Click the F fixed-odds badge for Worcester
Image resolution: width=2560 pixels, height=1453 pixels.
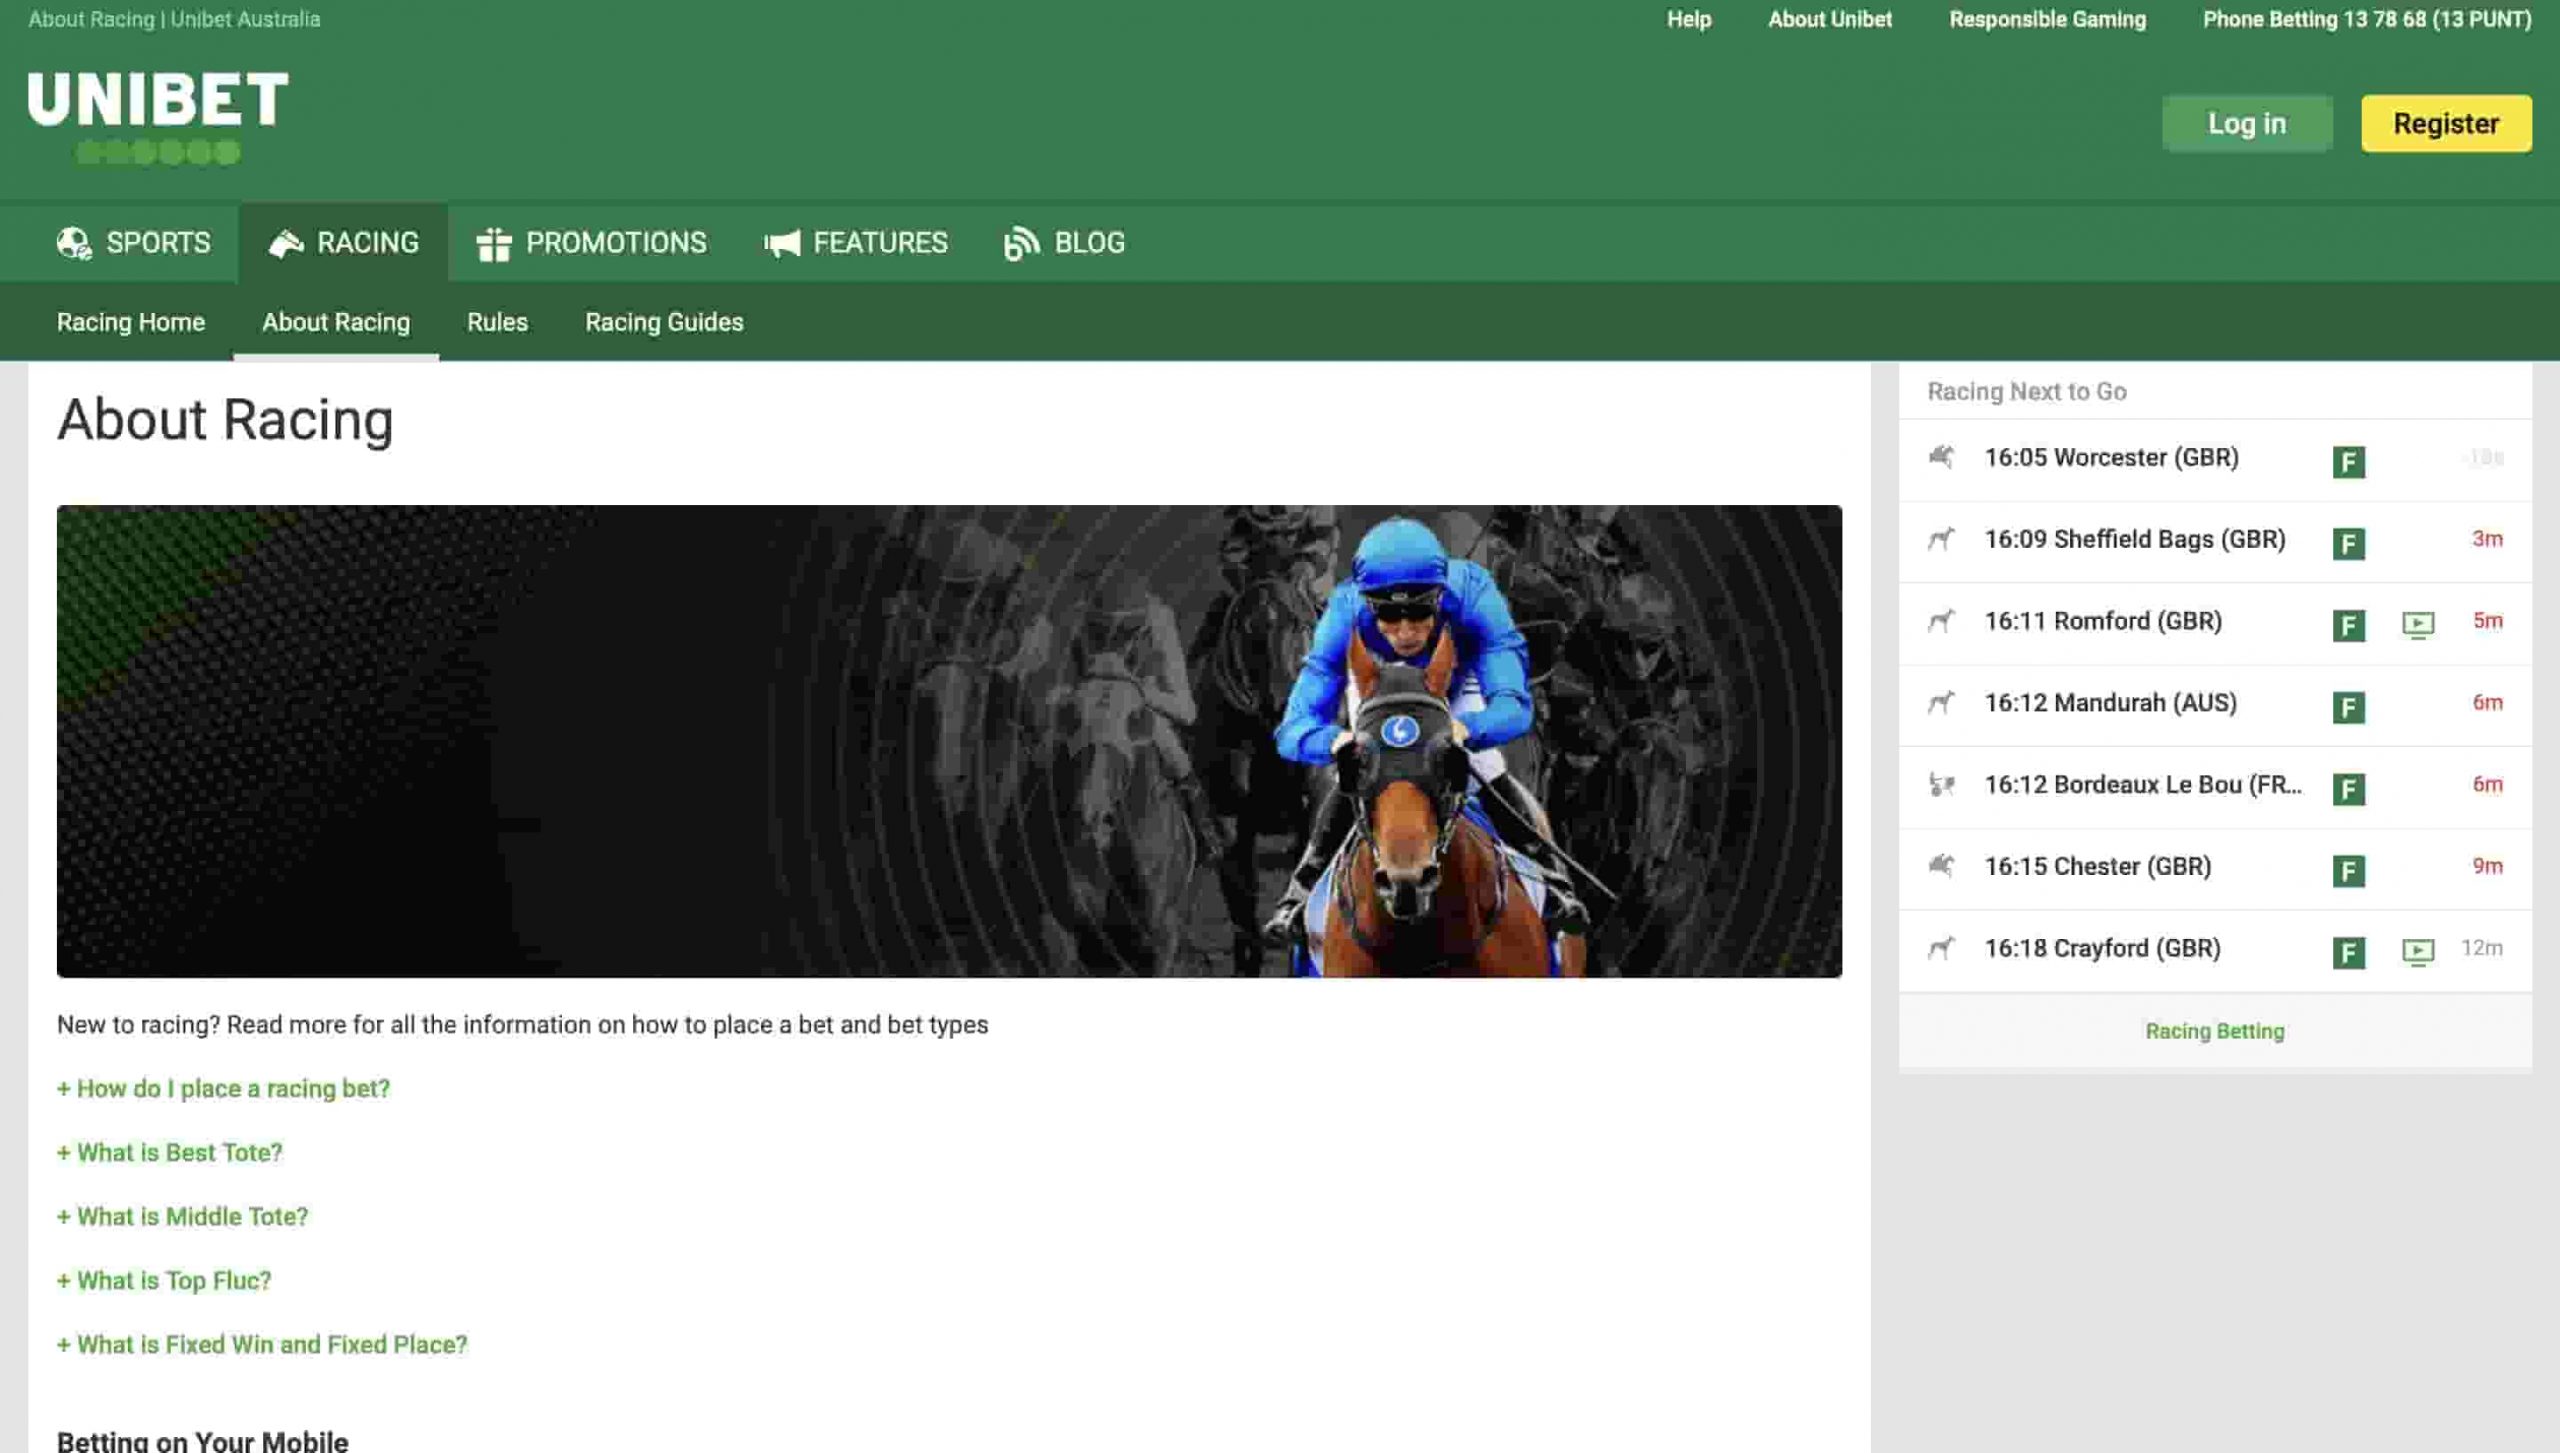2349,462
